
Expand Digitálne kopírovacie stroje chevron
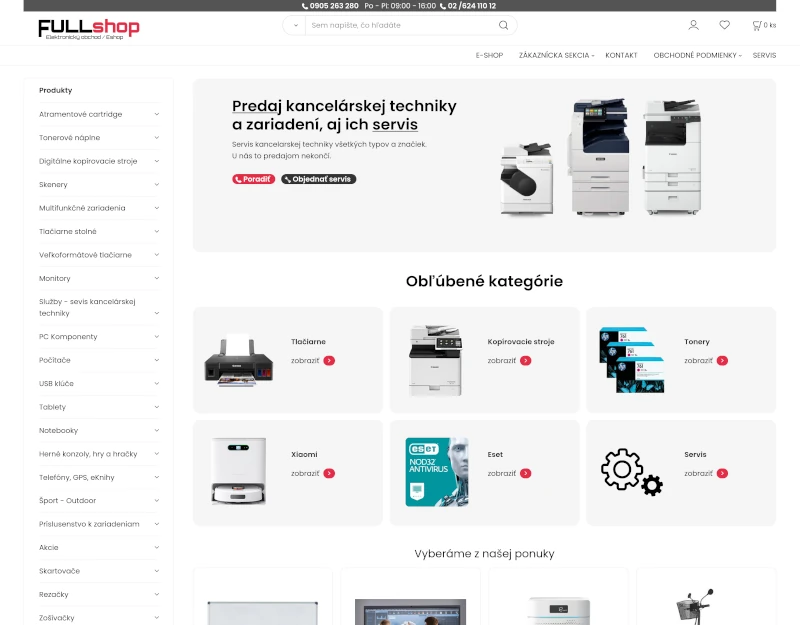[x=157, y=161]
